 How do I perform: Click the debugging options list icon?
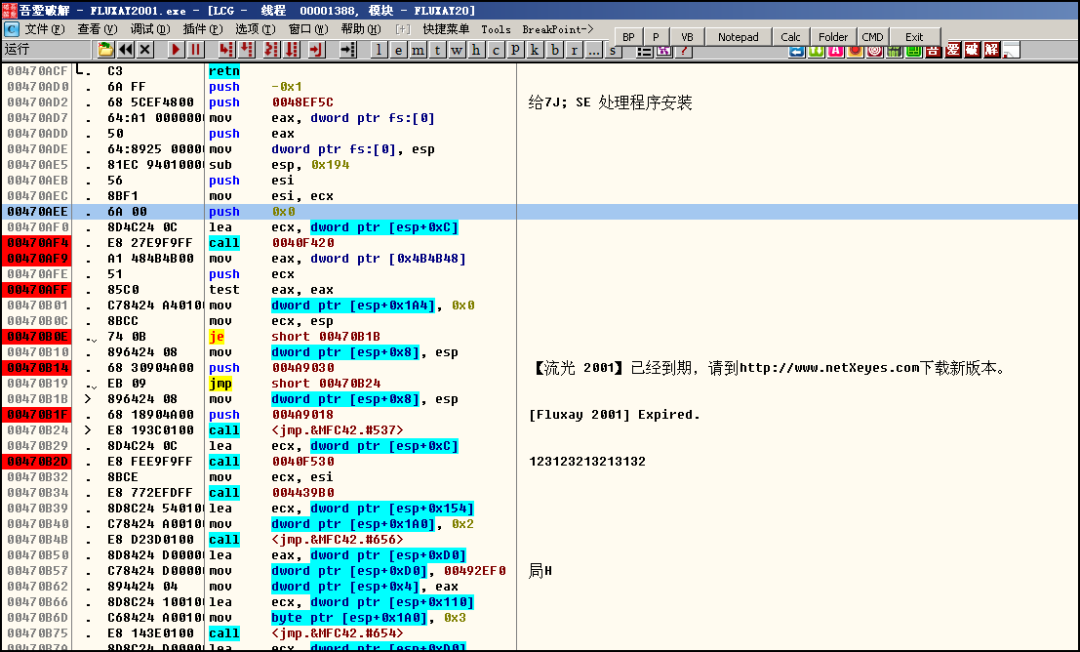click(x=644, y=52)
